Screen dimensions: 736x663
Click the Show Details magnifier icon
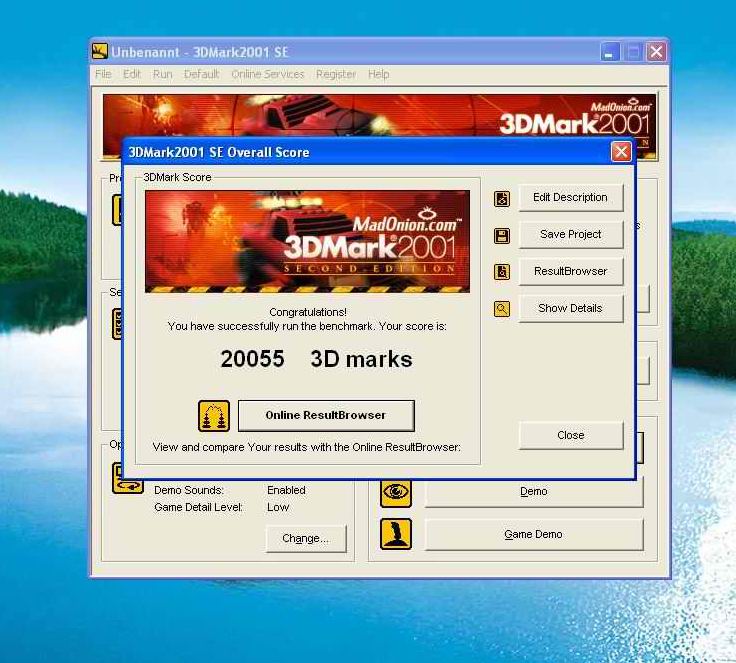tap(502, 309)
